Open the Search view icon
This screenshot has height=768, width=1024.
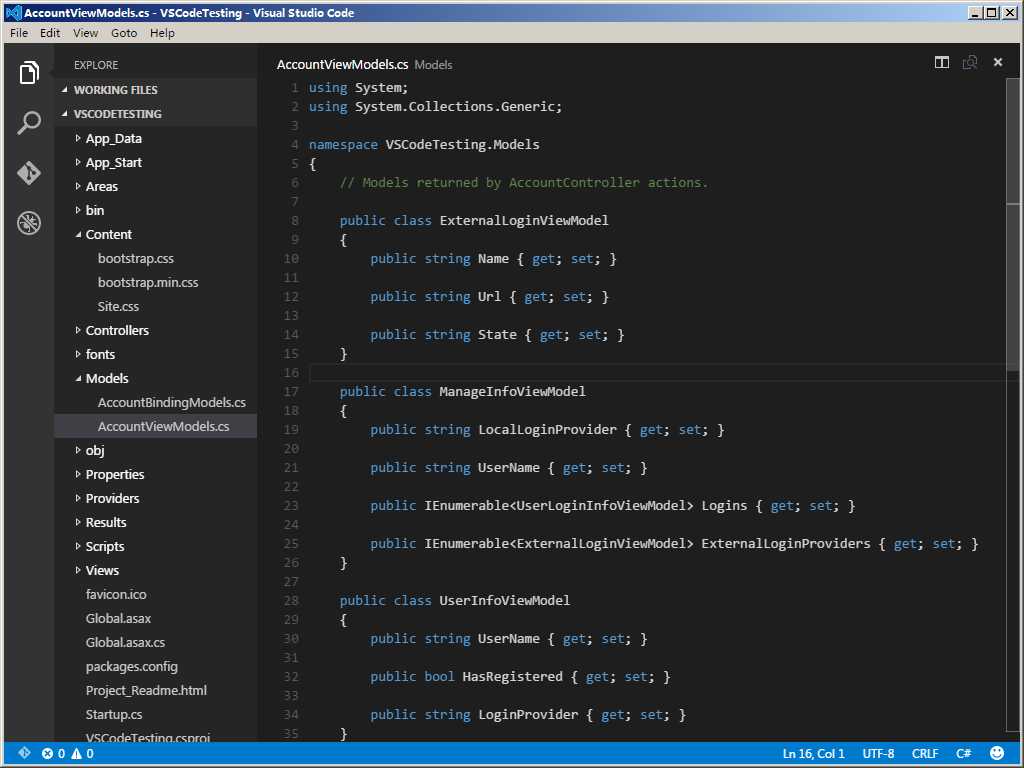tap(29, 122)
